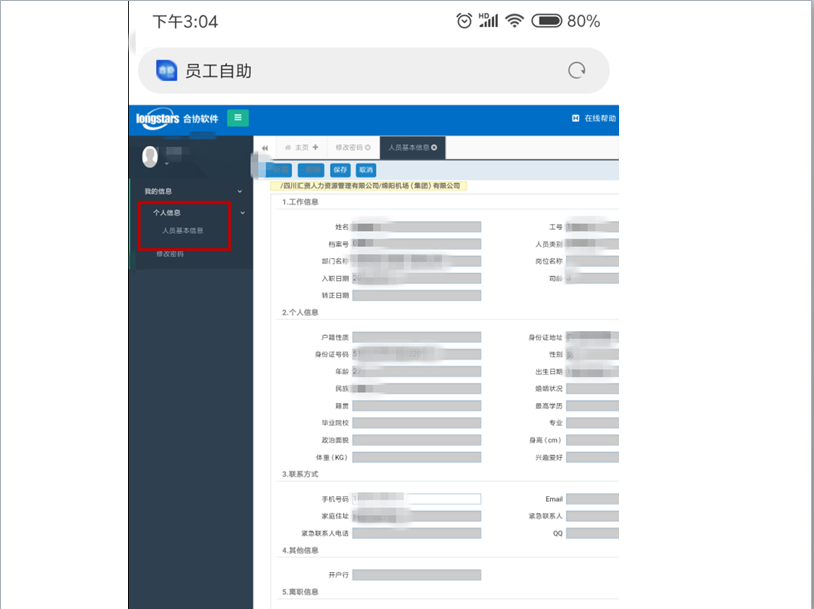Click the 年龄 field
The image size is (814, 609).
(416, 372)
